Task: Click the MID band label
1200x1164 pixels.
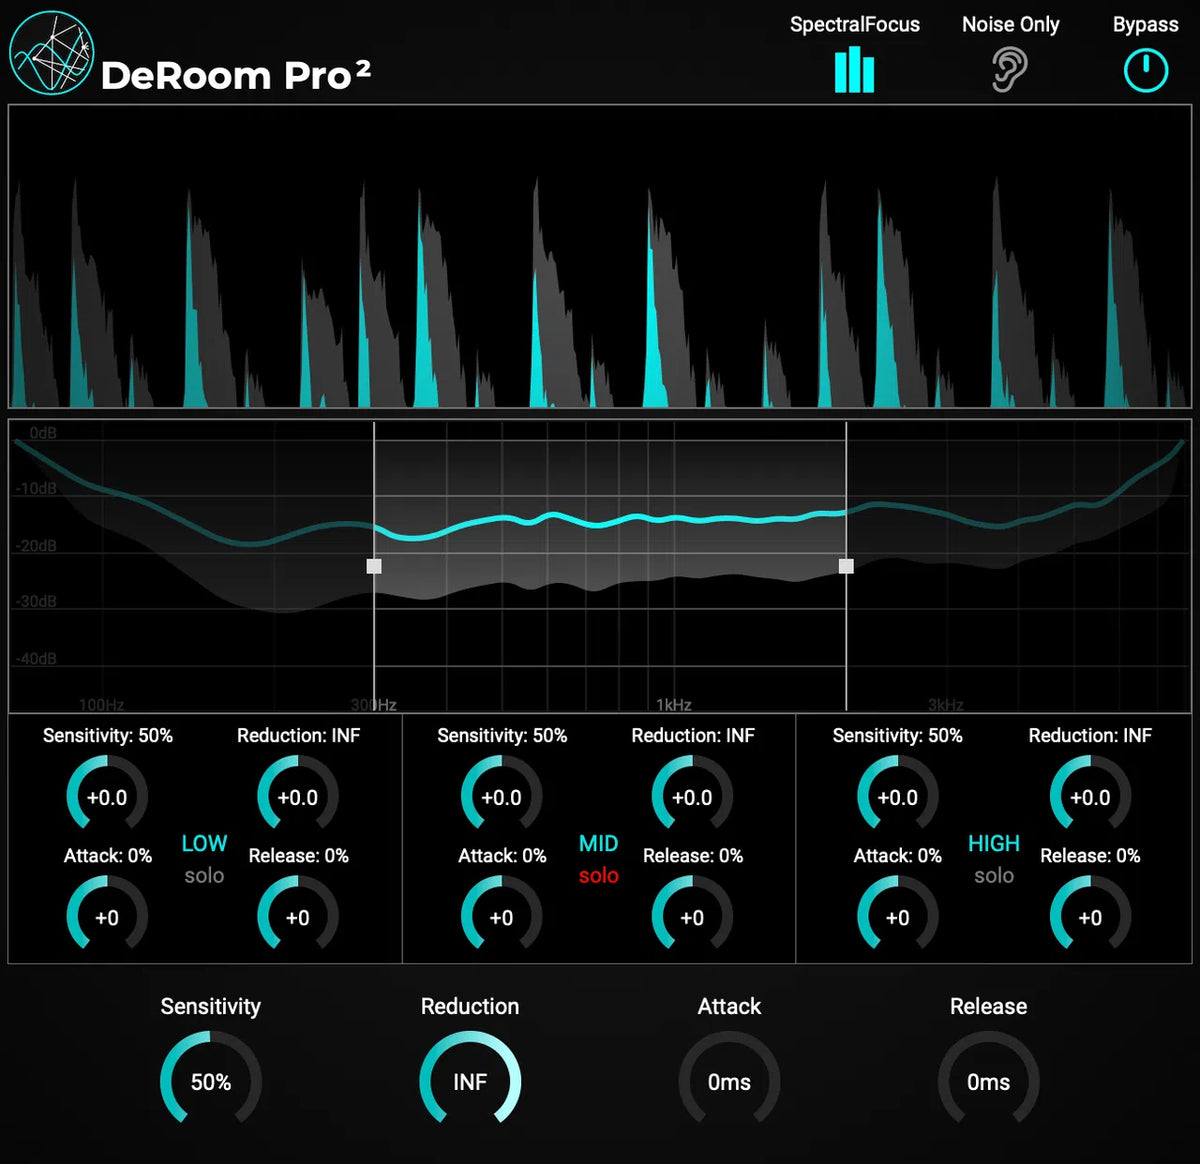Action: tap(597, 843)
